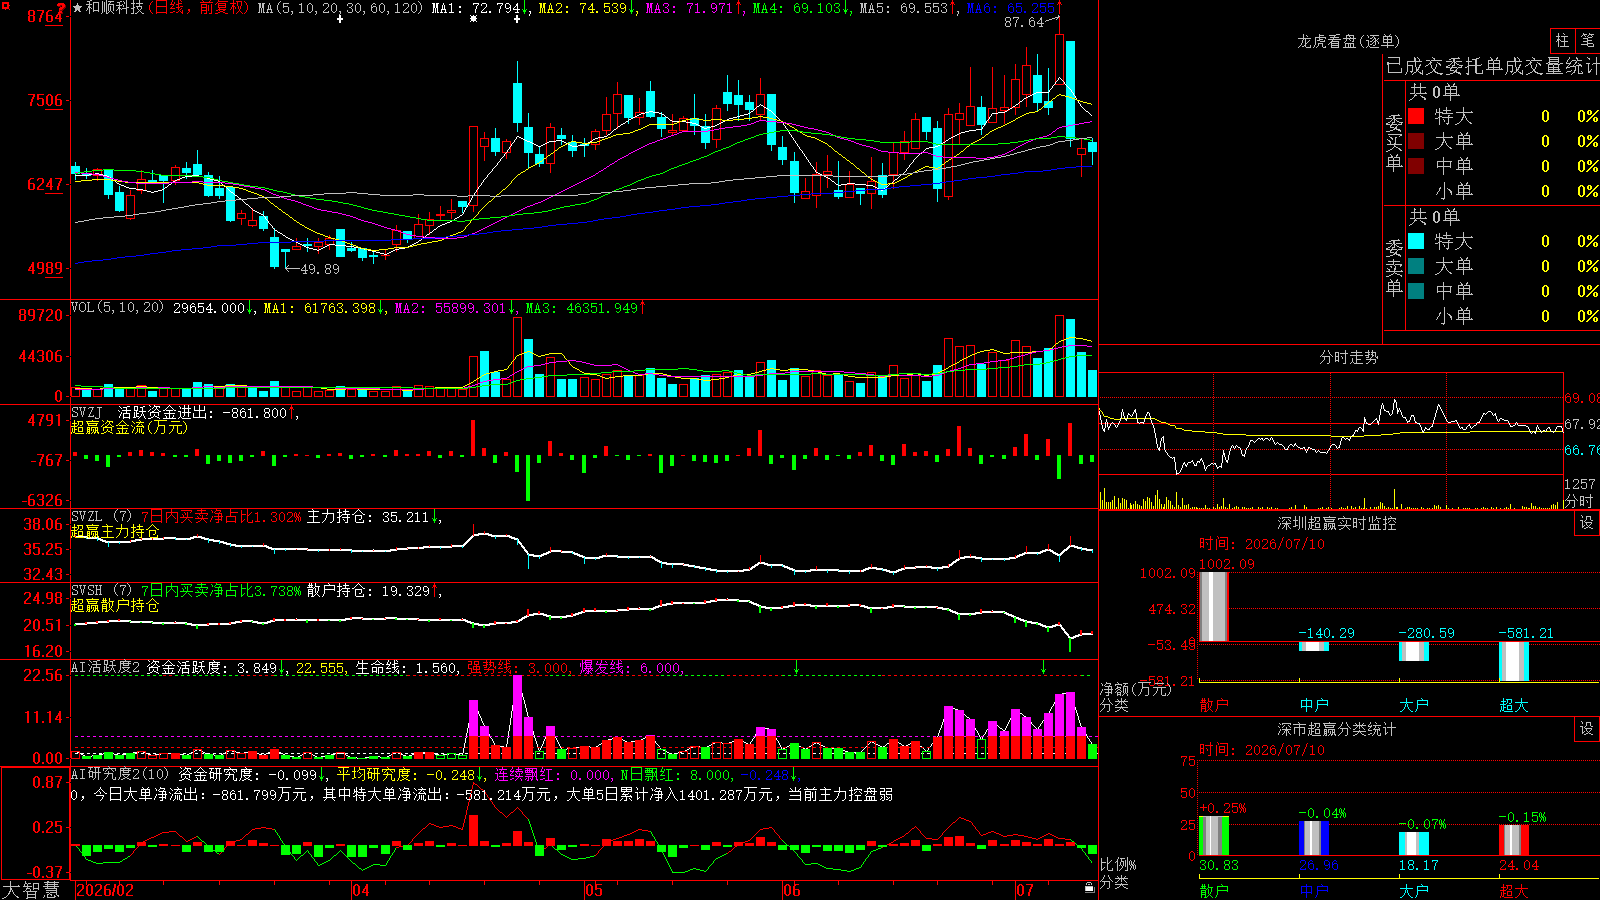This screenshot has width=1600, height=900.
Task: Click the white starburst marker above the candlesticks
Action: [473, 19]
